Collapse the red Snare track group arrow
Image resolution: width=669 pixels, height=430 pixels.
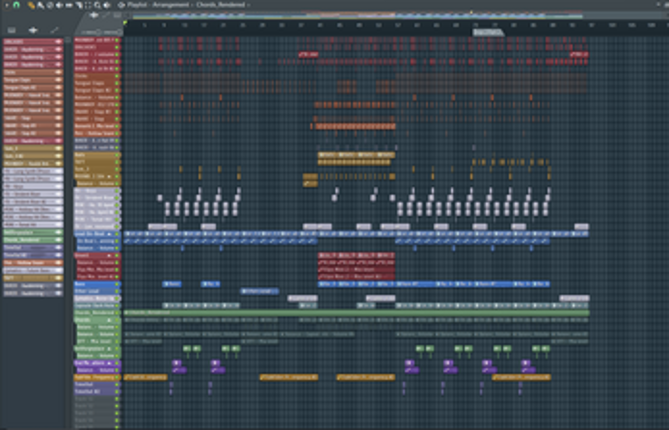[109, 256]
